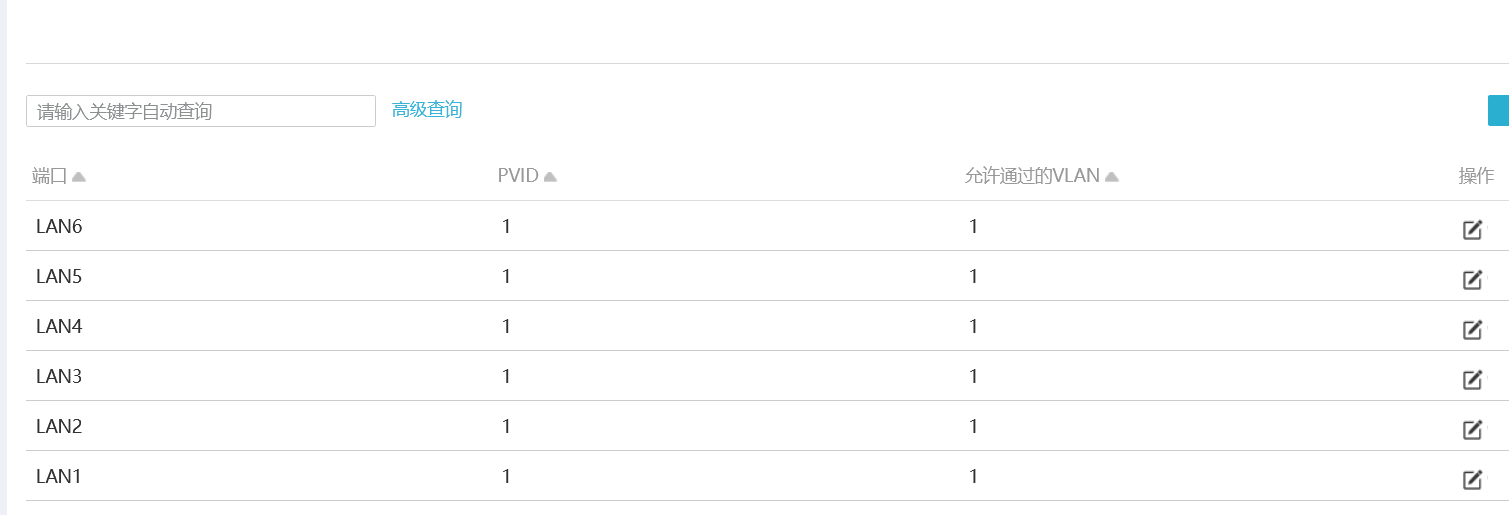
Task: Sort by 允许通过的VLAN column arrow
Action: click(x=1111, y=177)
